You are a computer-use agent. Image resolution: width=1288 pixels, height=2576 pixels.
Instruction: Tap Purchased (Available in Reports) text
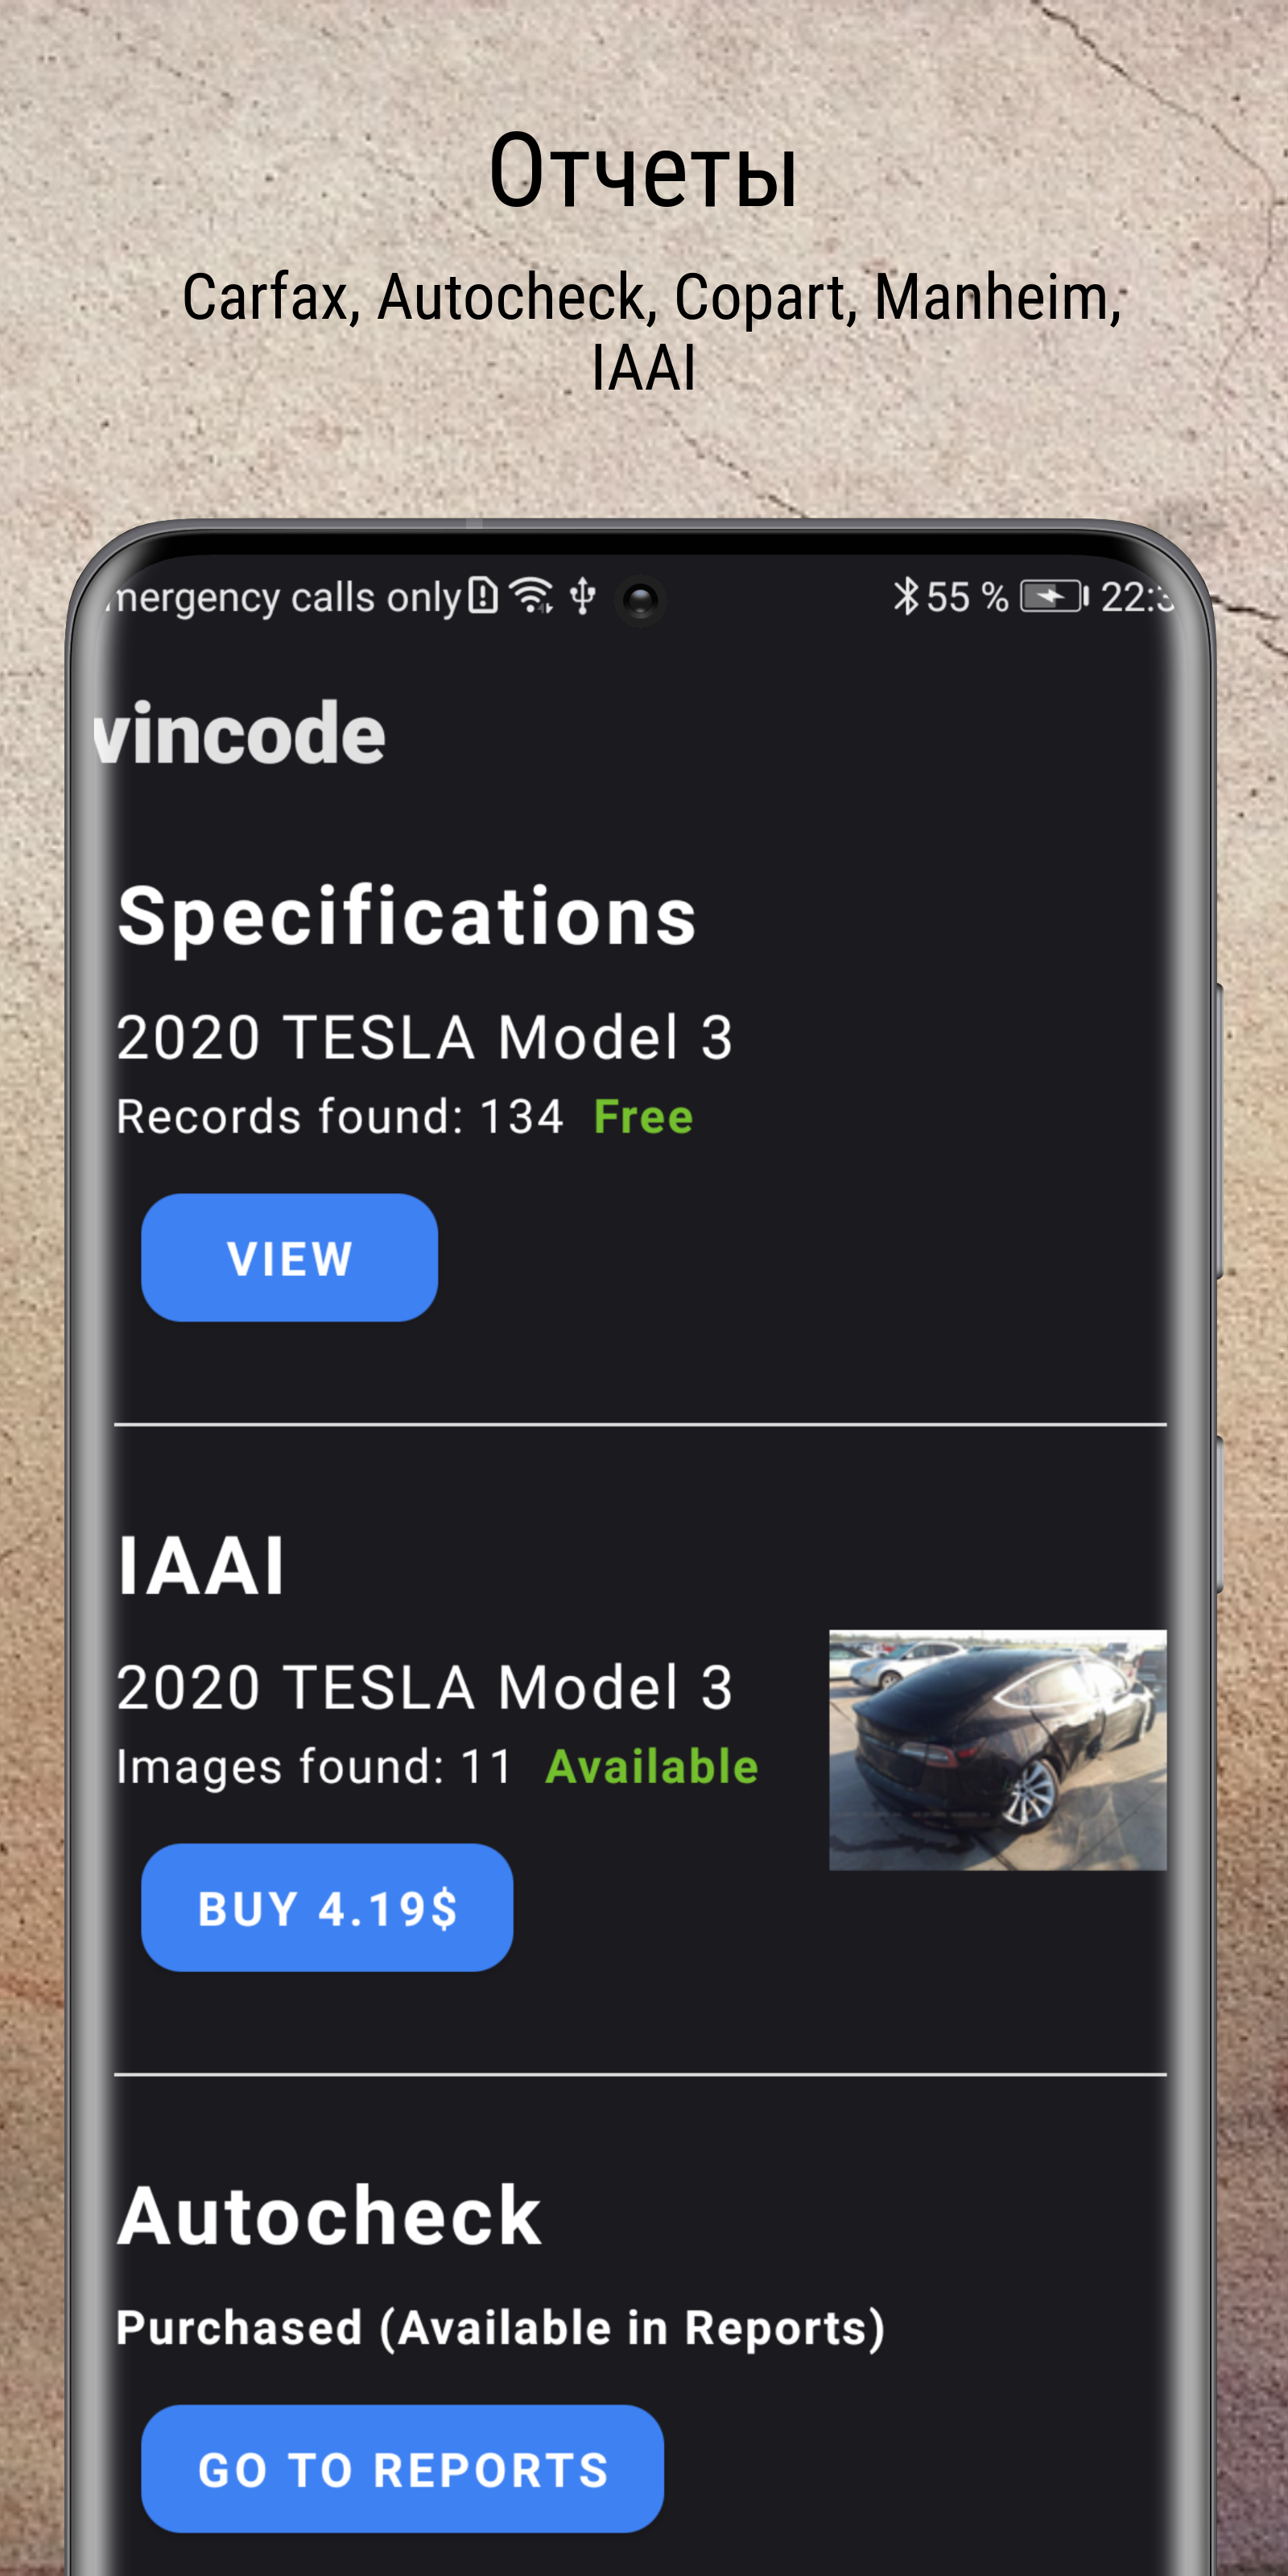coord(500,2328)
